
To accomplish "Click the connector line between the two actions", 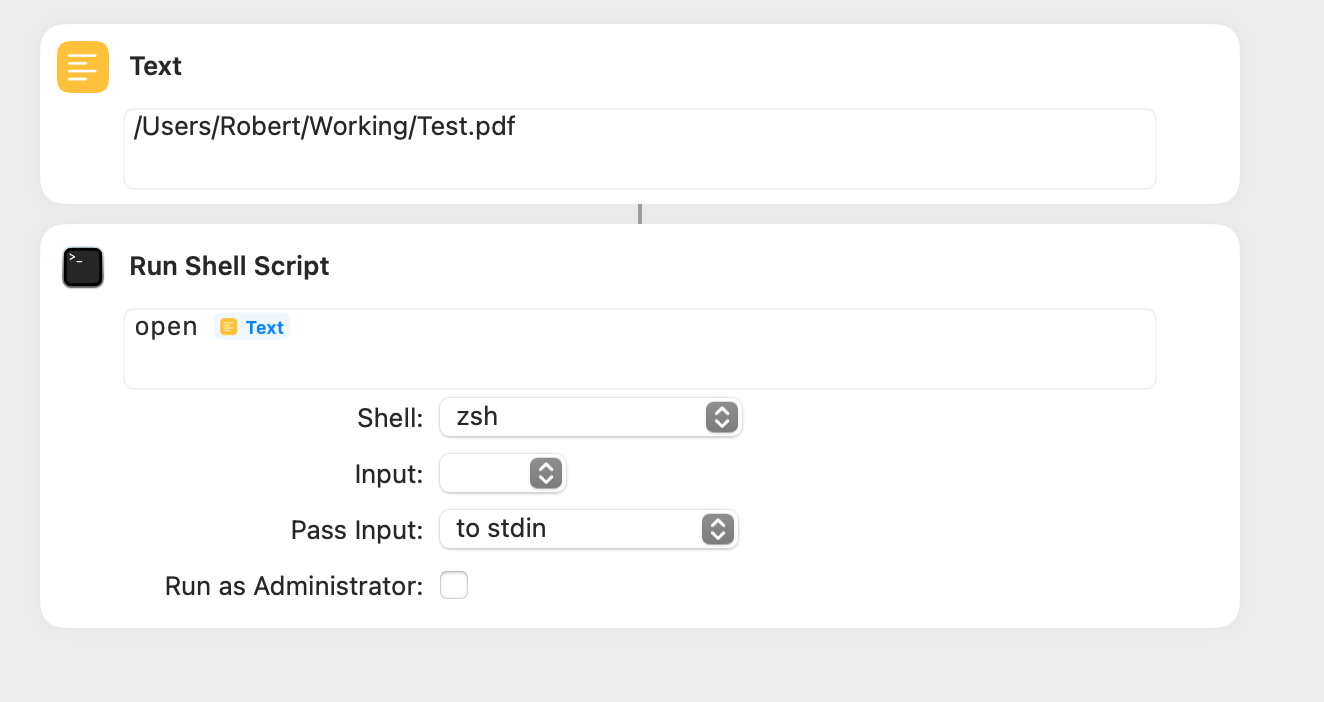I will tap(640, 214).
